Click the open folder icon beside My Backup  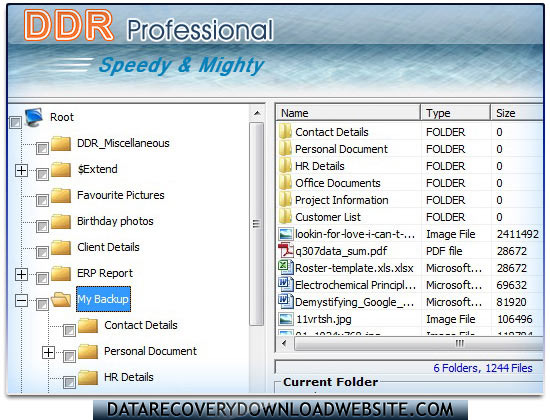coord(61,299)
